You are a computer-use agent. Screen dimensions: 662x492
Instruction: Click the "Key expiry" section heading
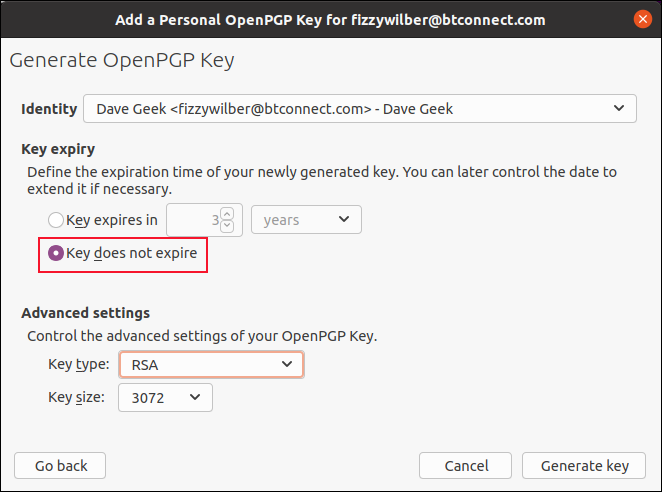[58, 149]
